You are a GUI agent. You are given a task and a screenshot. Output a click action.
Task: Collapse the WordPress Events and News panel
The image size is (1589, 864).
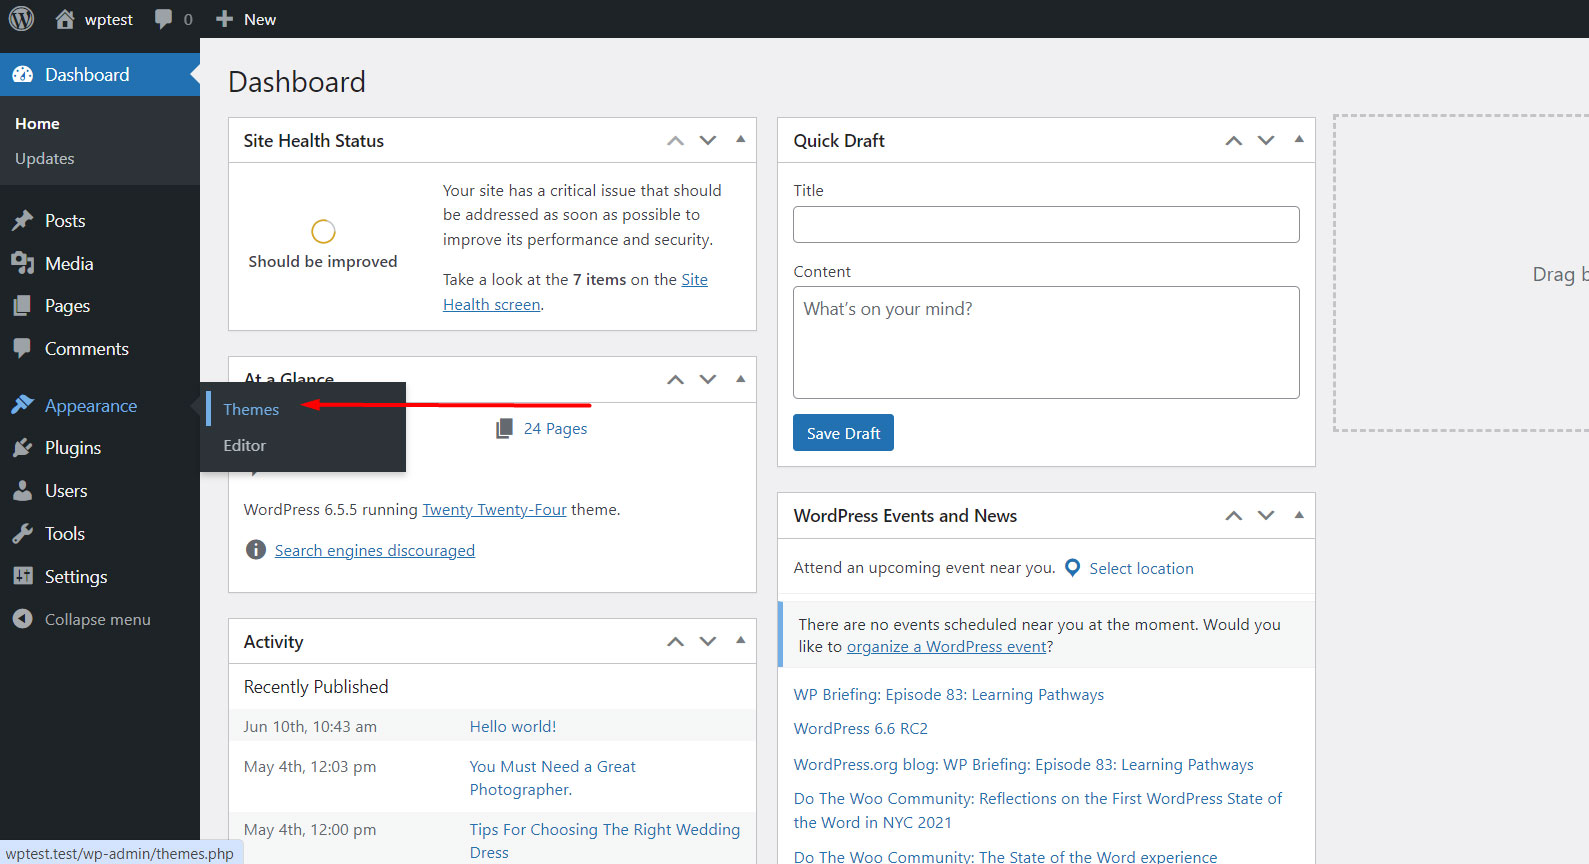[1299, 515]
